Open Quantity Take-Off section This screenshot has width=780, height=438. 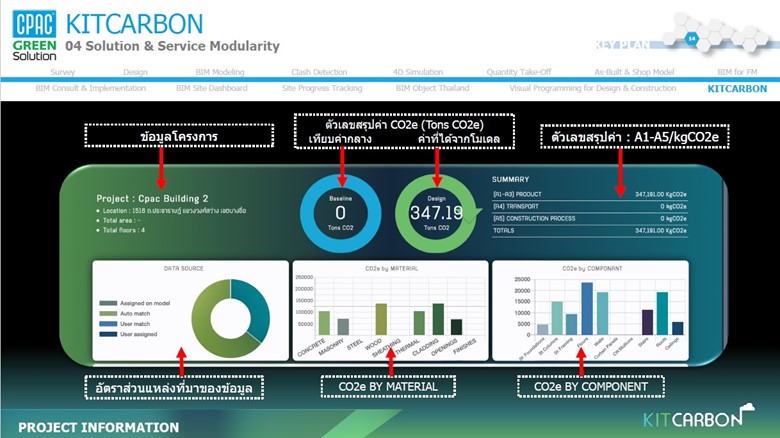(519, 72)
